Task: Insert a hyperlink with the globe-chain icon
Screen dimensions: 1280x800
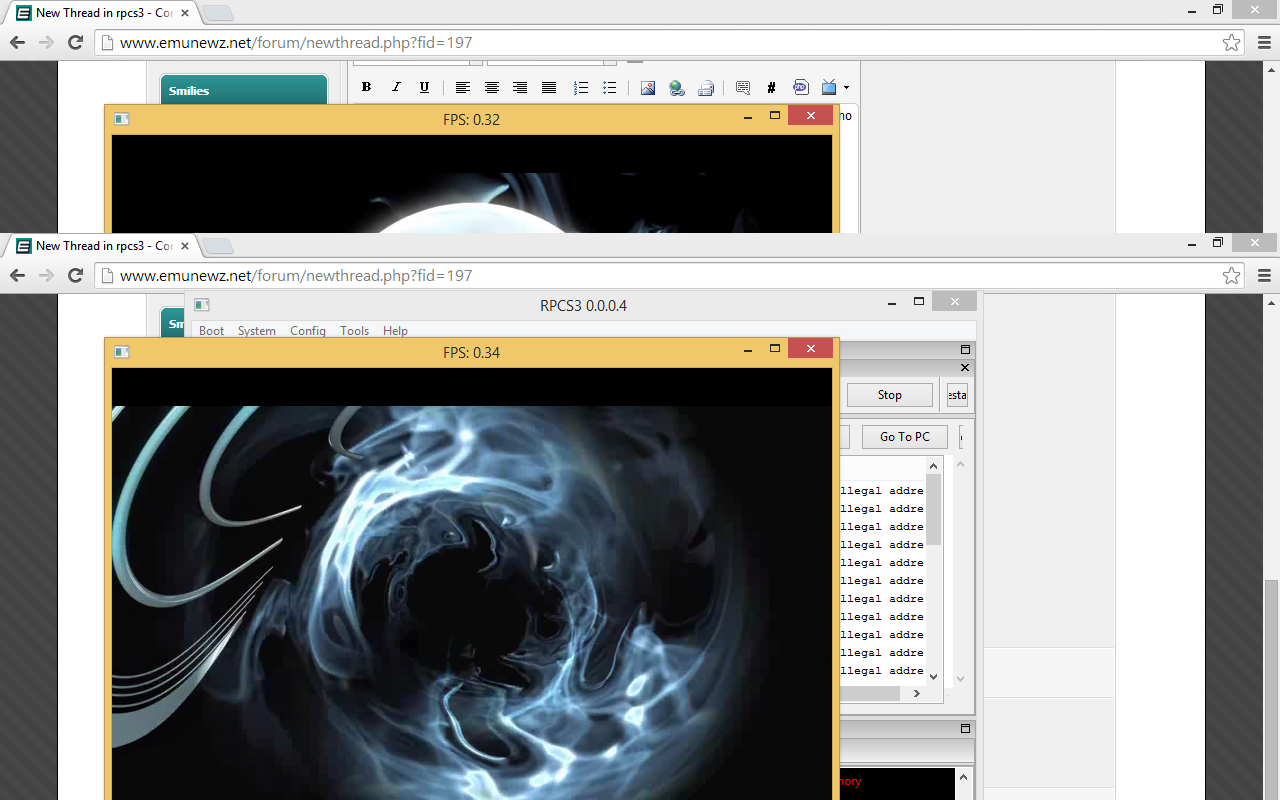Action: (x=677, y=88)
